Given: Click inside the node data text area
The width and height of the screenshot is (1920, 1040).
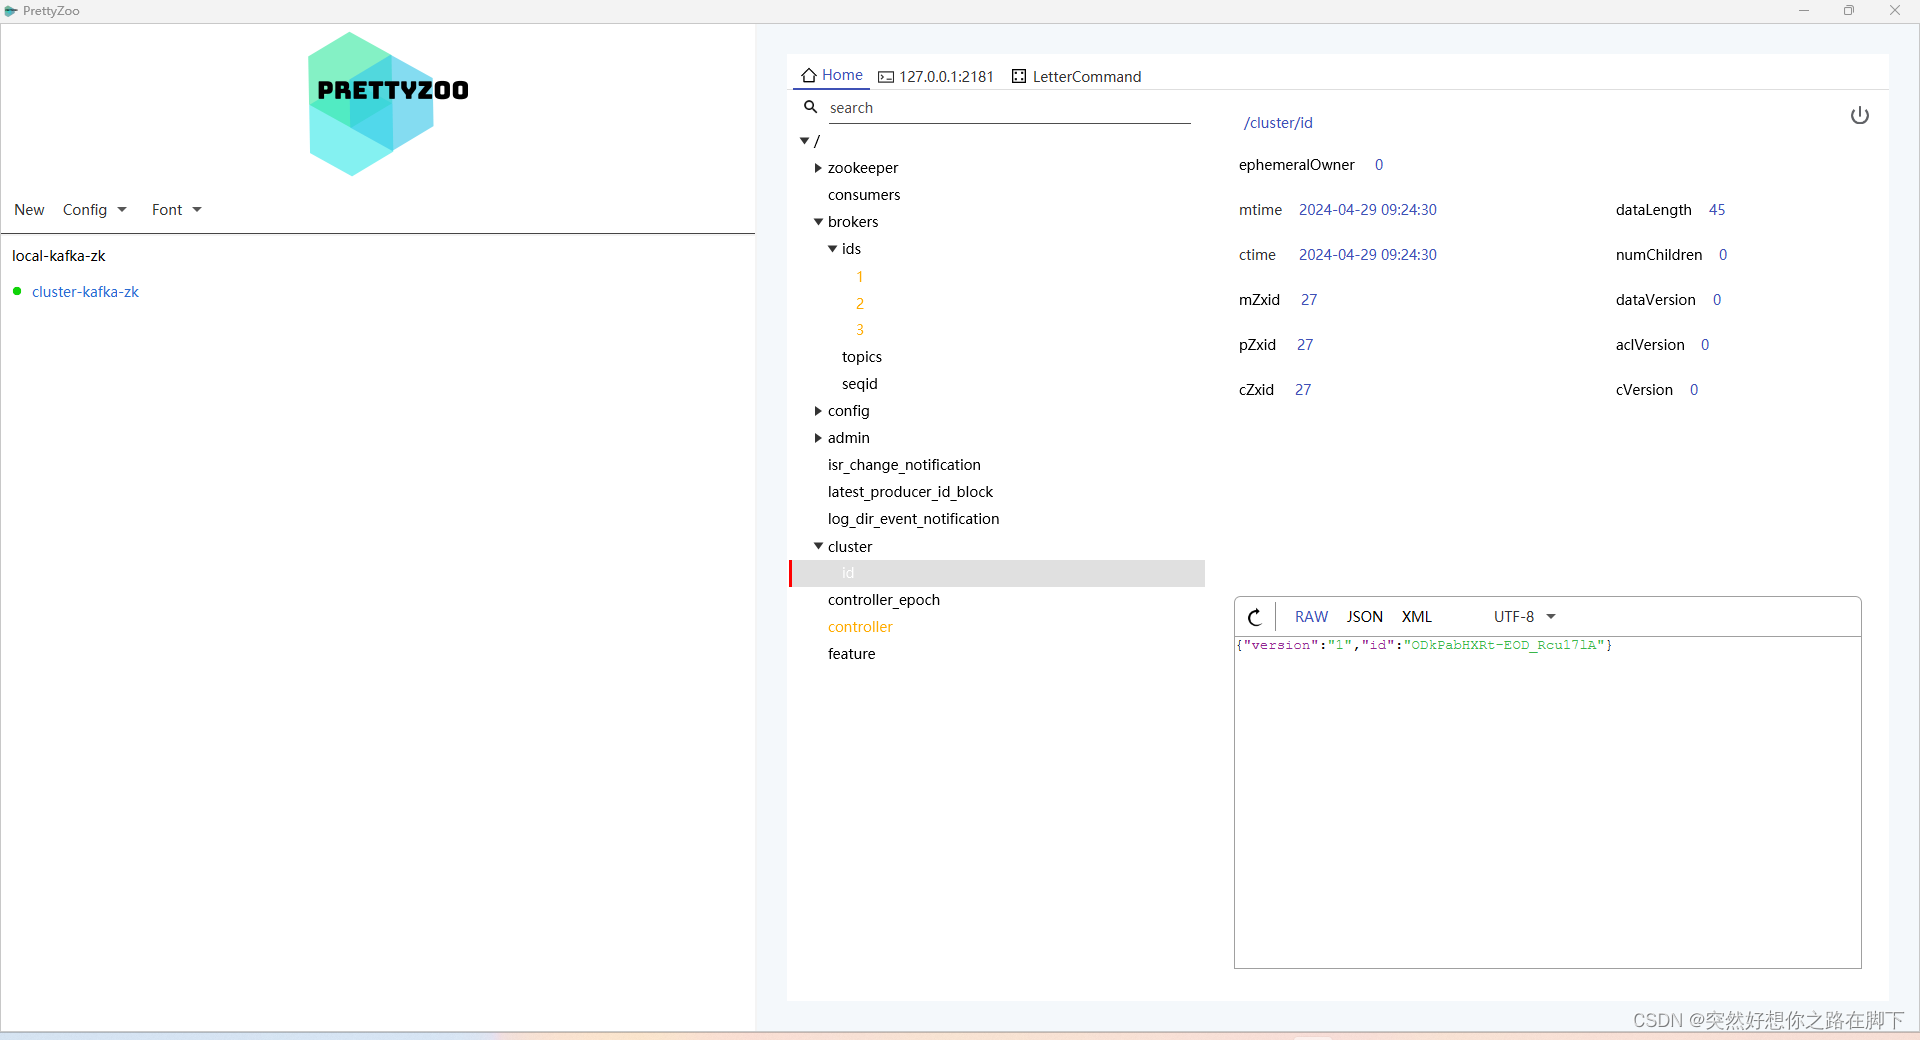Looking at the screenshot, I should tap(1547, 802).
